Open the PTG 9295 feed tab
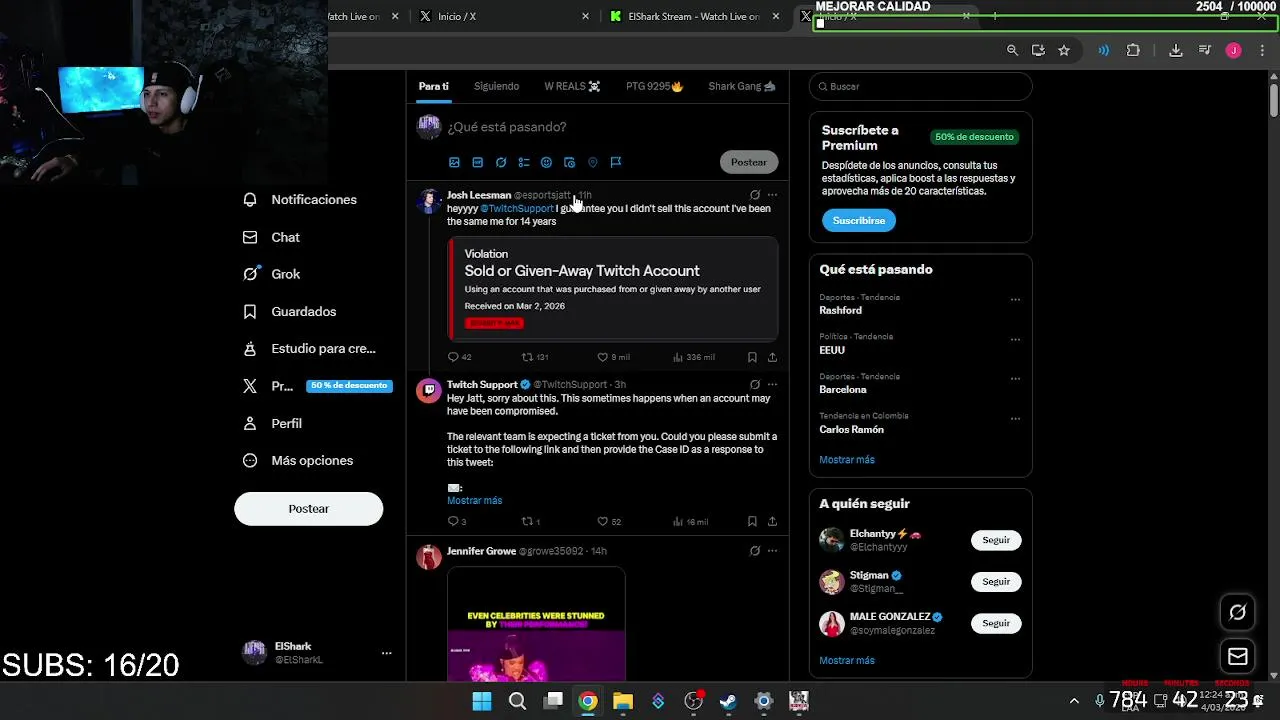 click(x=654, y=87)
